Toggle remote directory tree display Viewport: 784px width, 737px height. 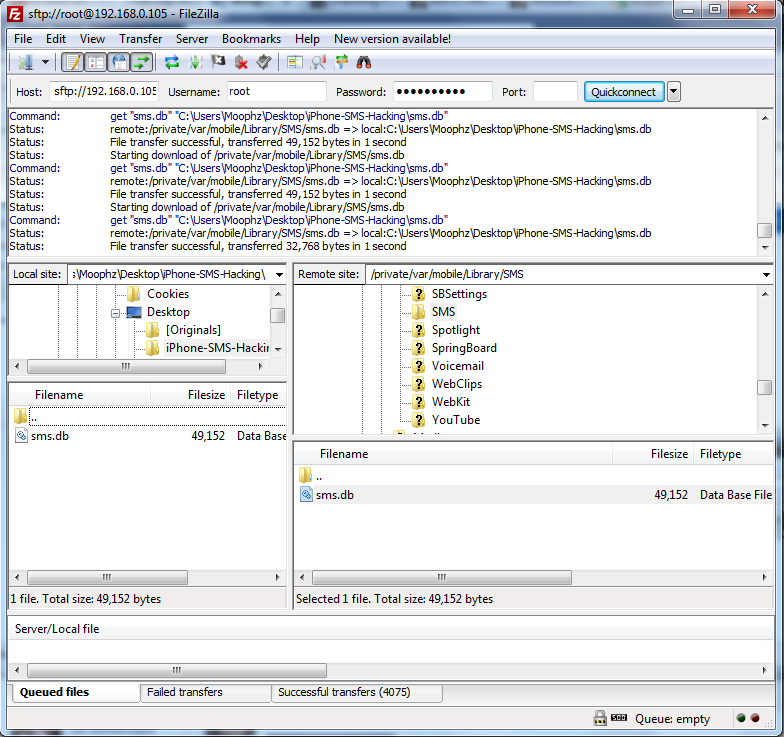tap(120, 62)
